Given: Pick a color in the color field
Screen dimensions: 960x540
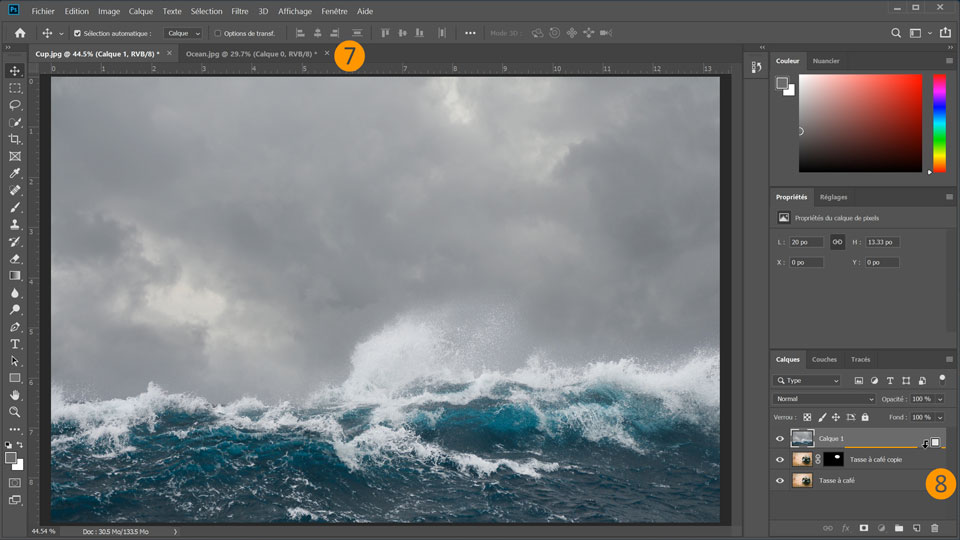Looking at the screenshot, I should click(860, 123).
